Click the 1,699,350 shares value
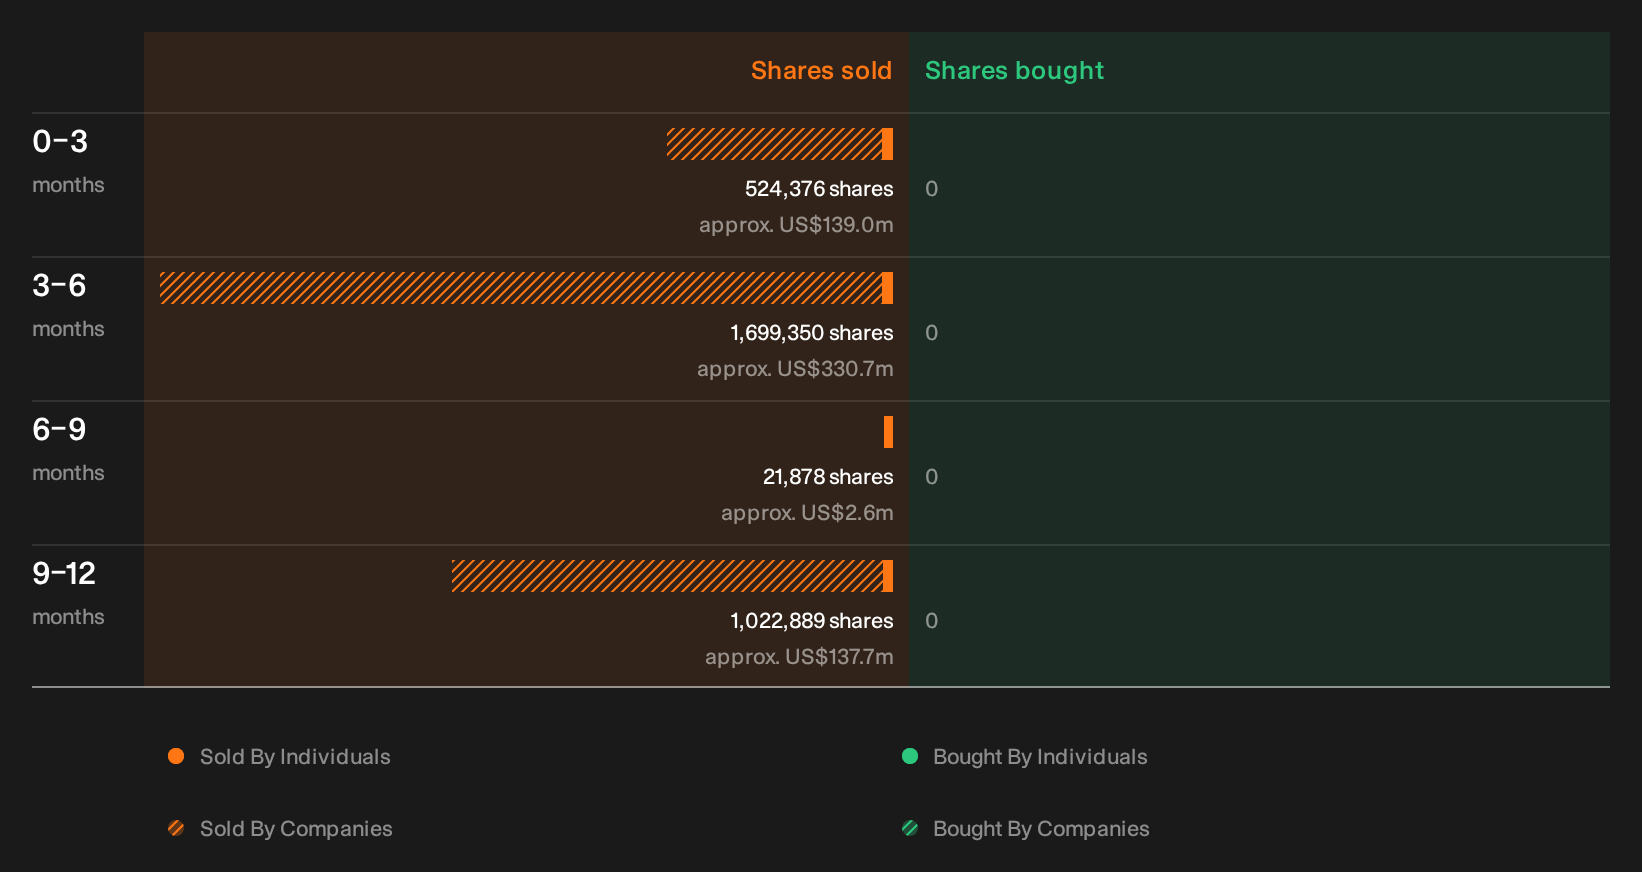1642x872 pixels. click(x=812, y=333)
